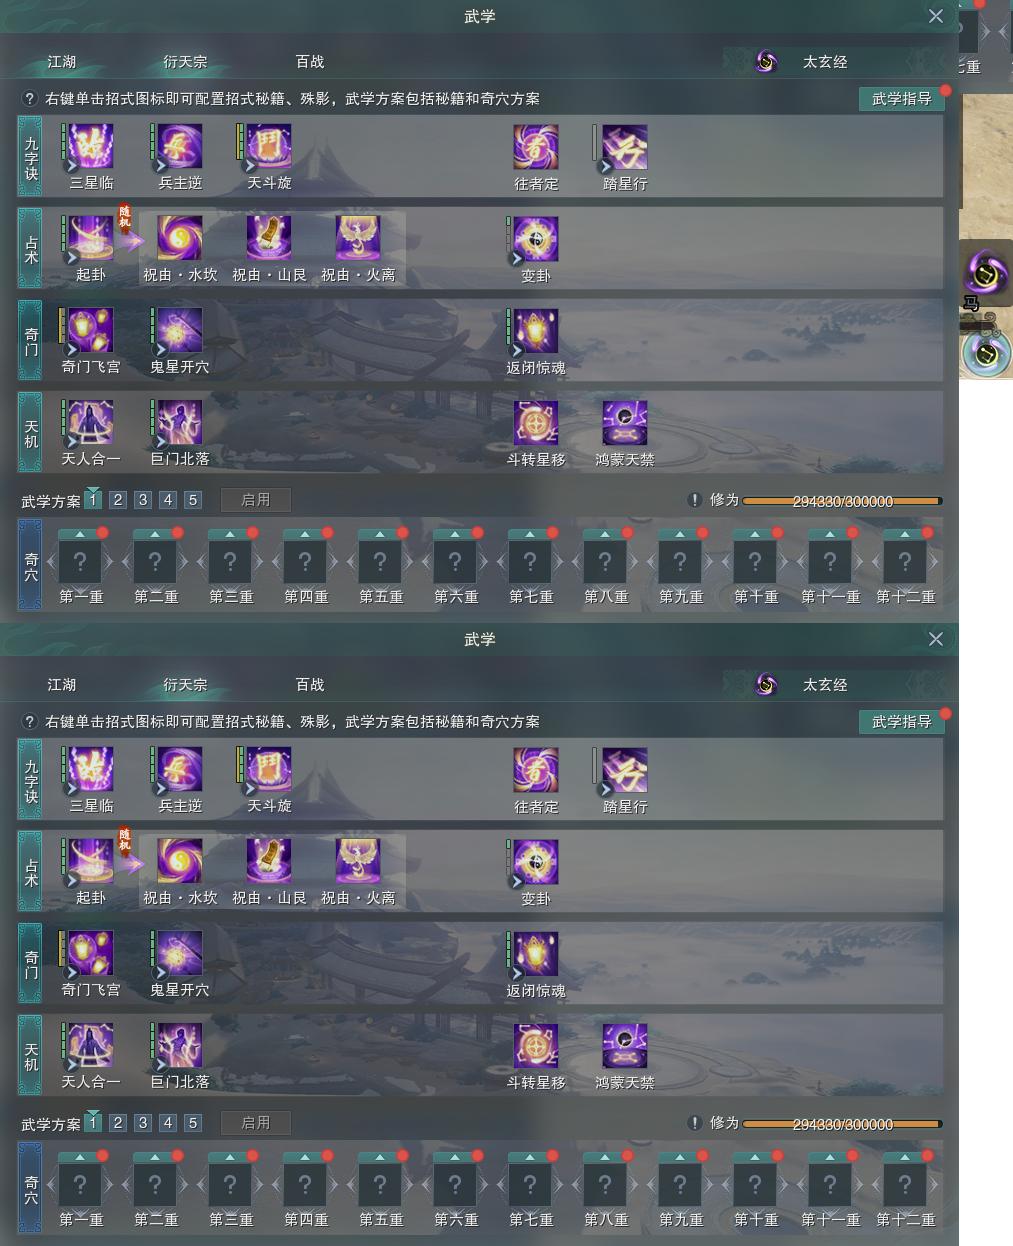Click the help question mark in lower window
This screenshot has width=1013, height=1246.
[x=30, y=721]
